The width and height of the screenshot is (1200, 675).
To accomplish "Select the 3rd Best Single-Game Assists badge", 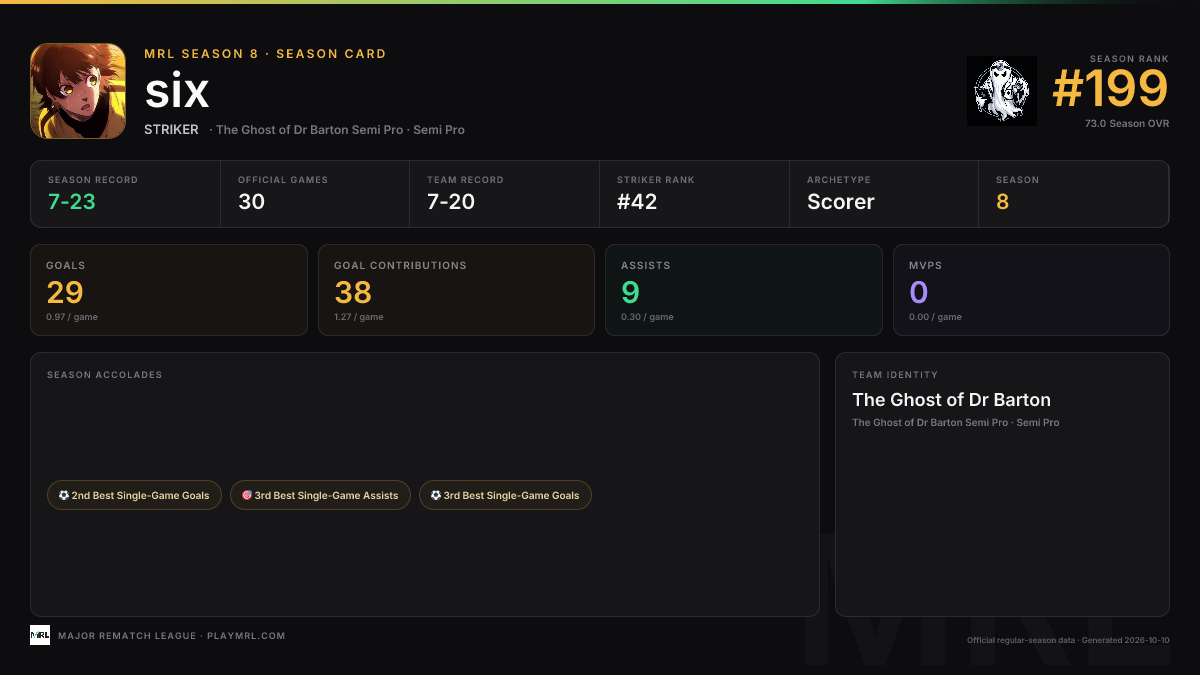I will 320,495.
